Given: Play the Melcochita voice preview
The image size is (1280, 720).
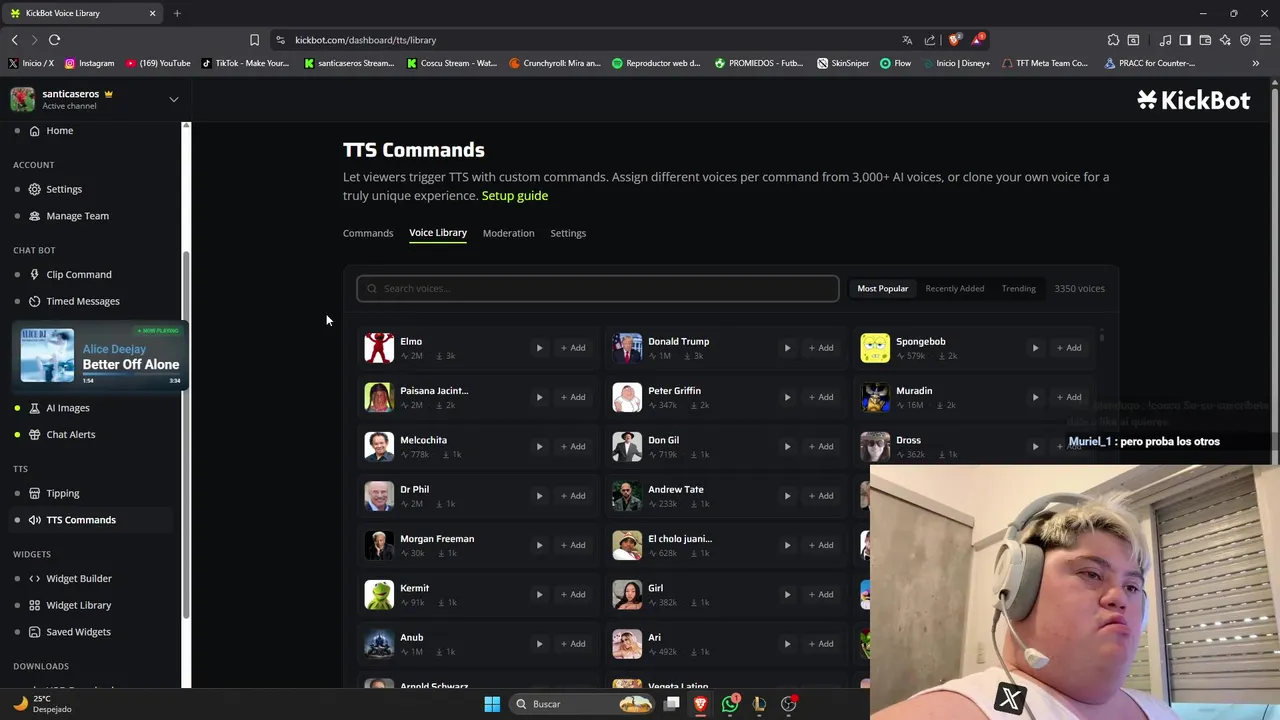Looking at the screenshot, I should 539,446.
